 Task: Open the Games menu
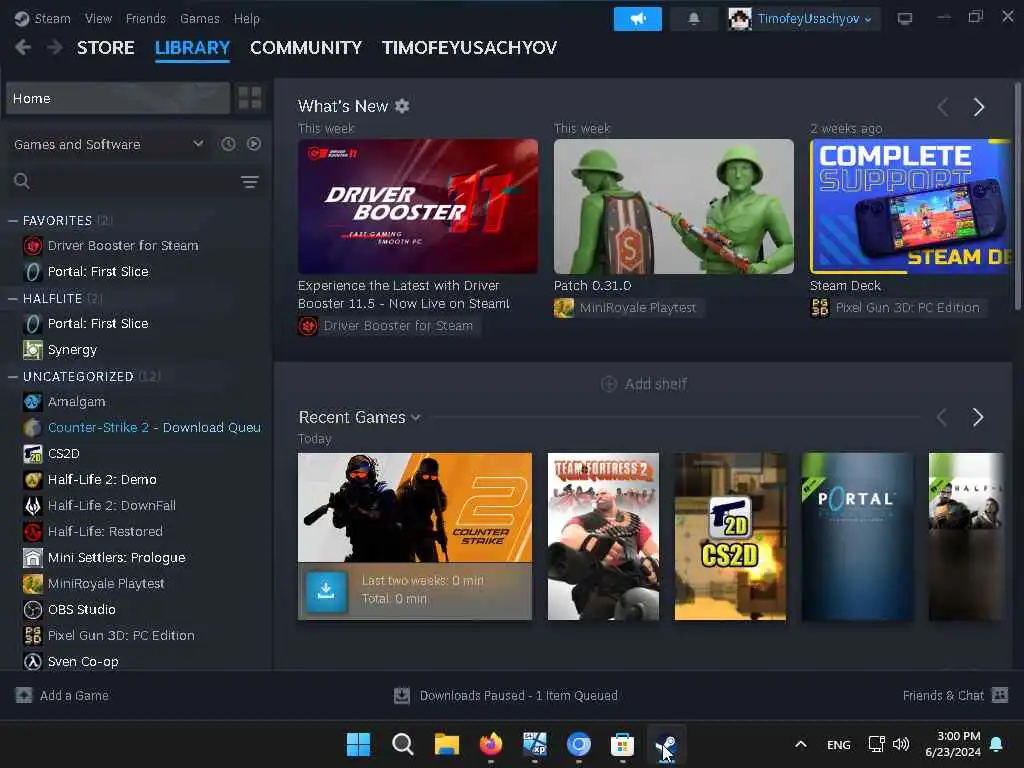(200, 18)
